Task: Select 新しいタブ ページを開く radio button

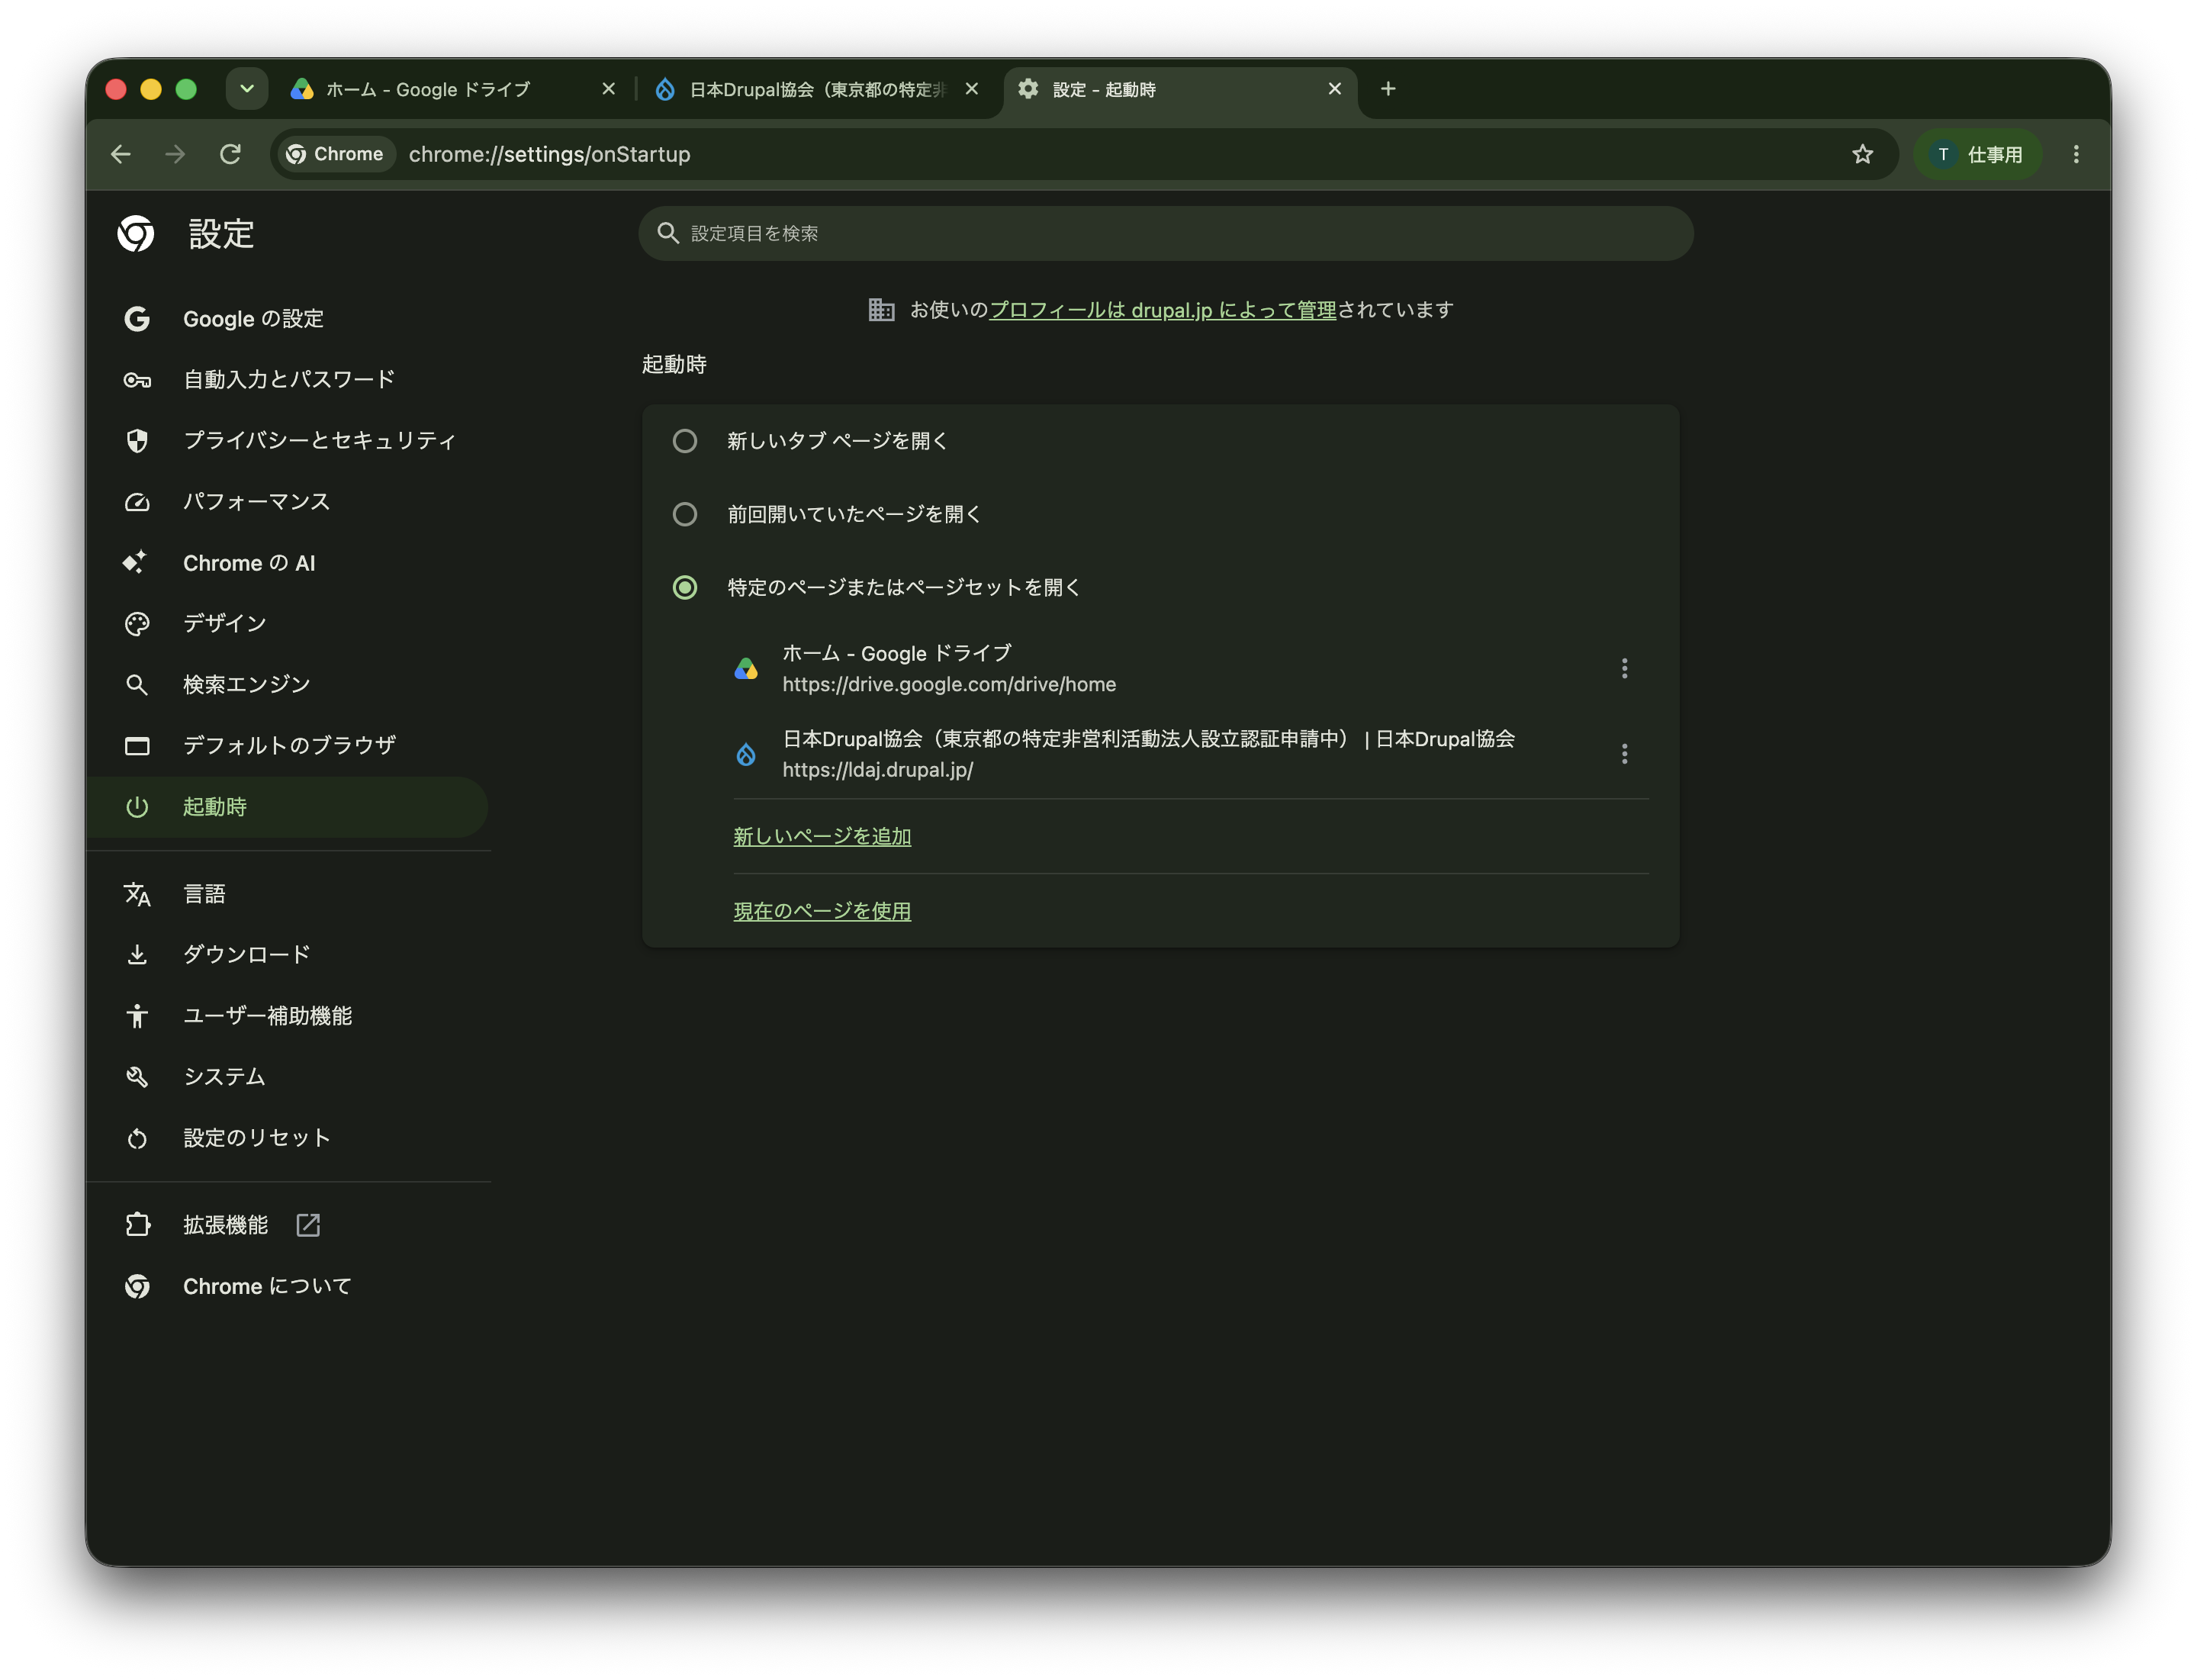Action: click(684, 441)
